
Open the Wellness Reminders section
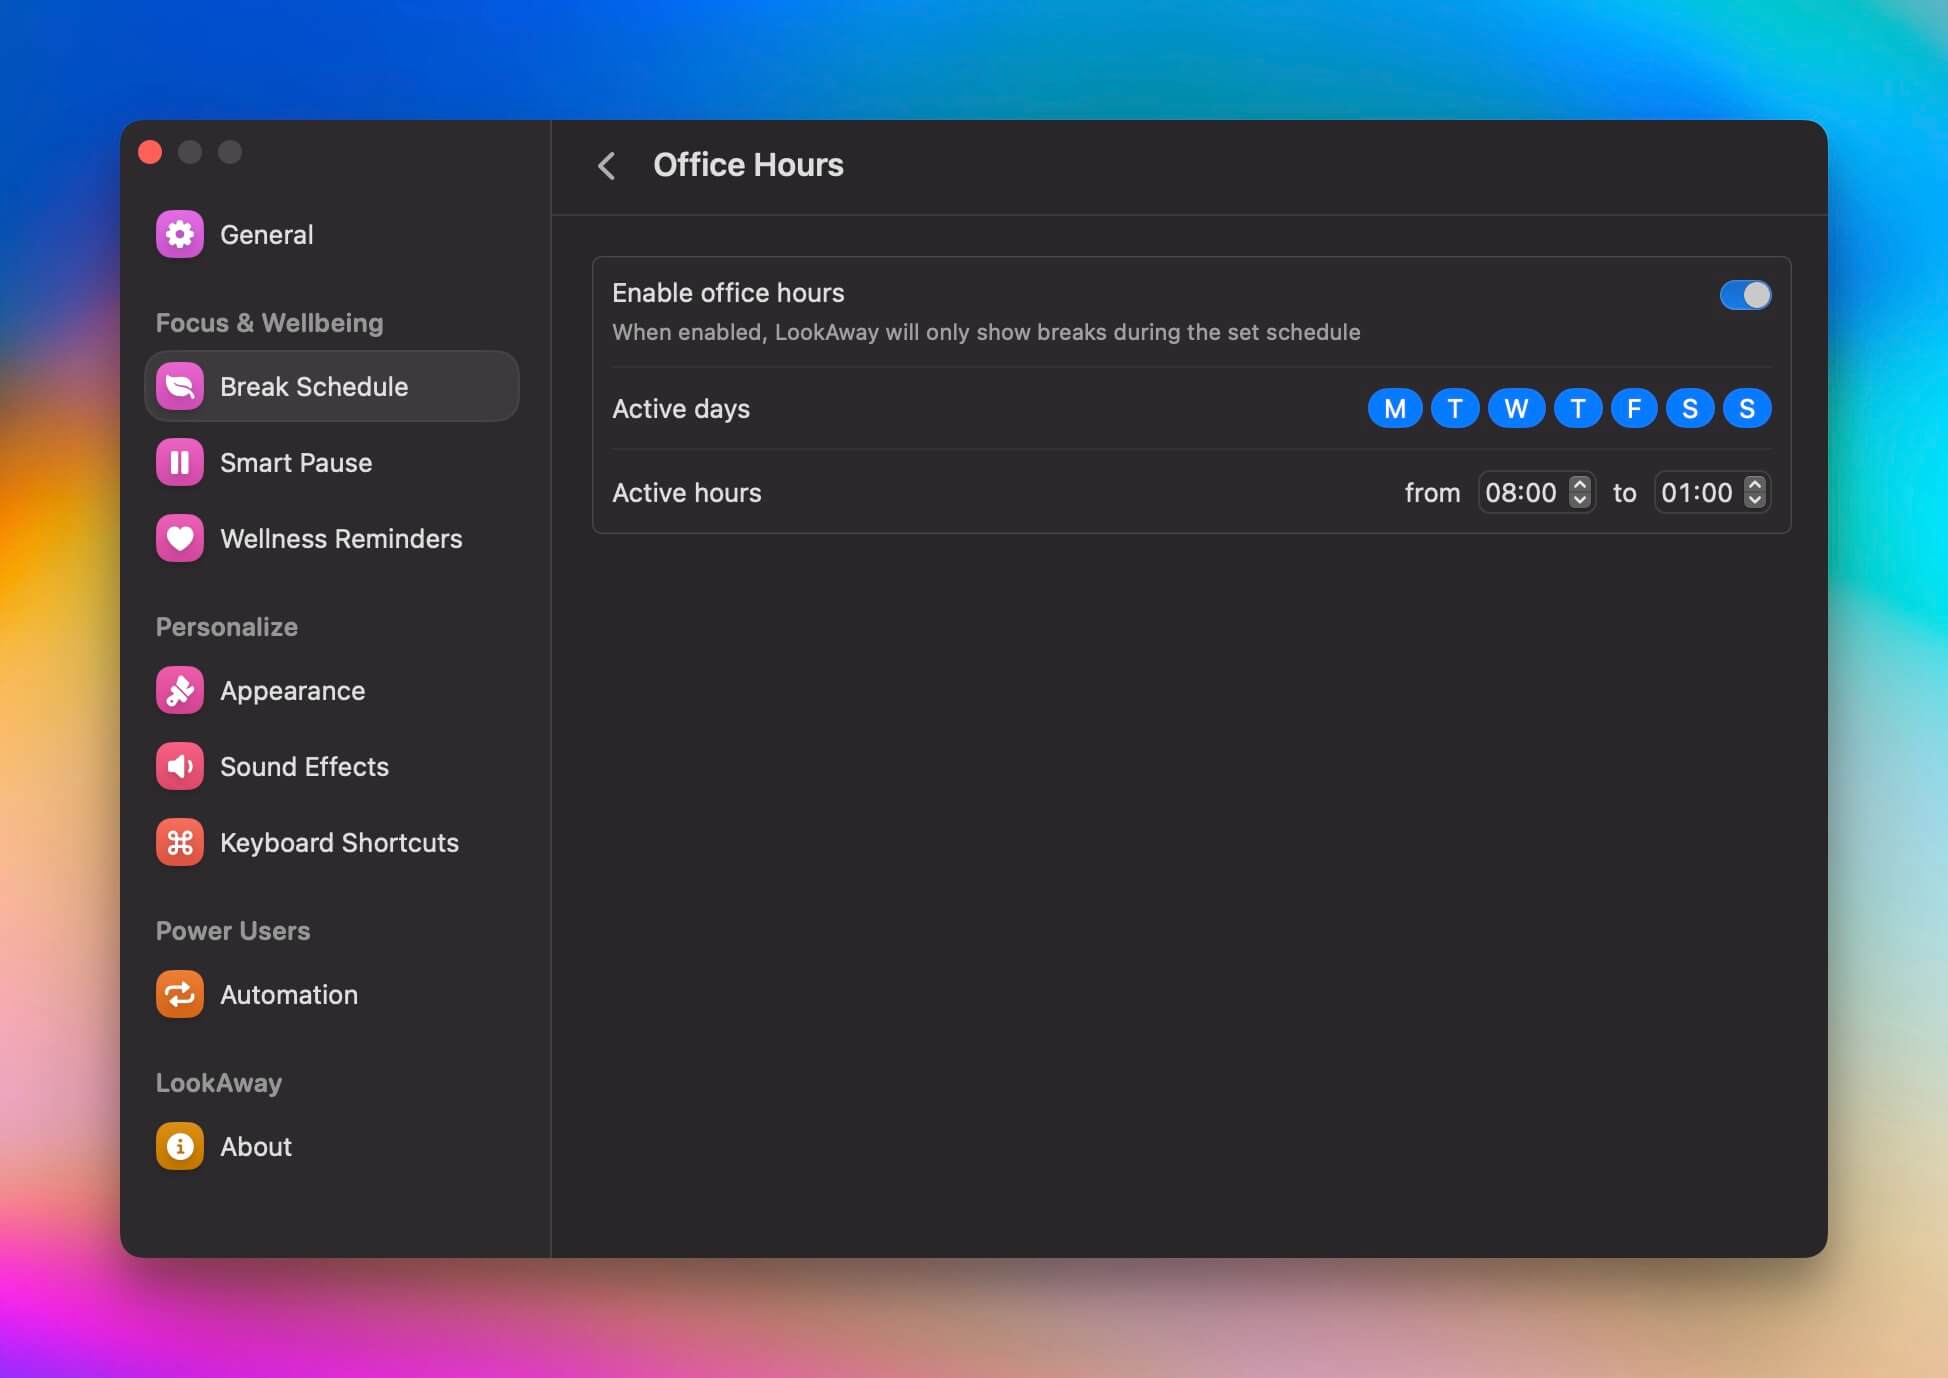[x=341, y=538]
